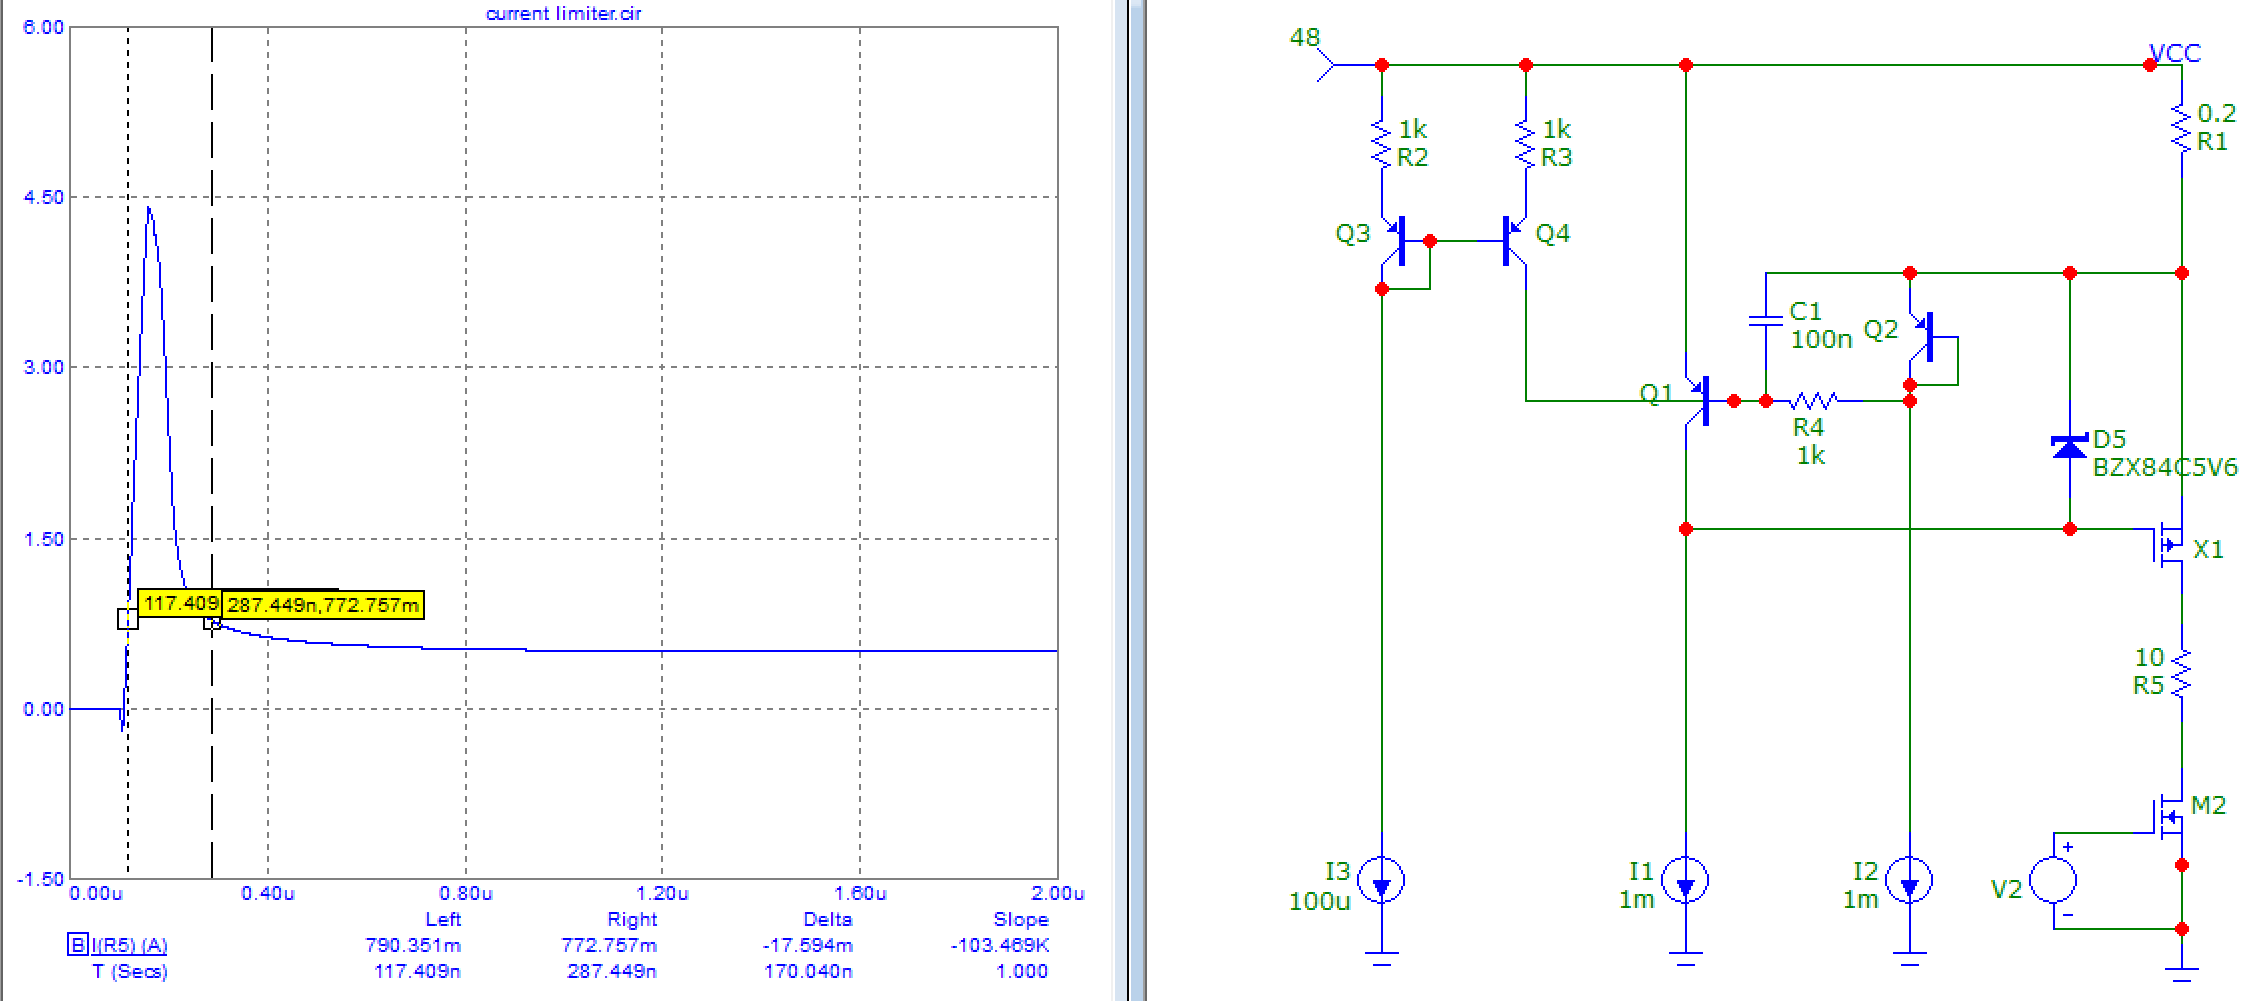2258x1001 pixels.
Task: Click the Delta value -17.594m
Action: point(808,945)
